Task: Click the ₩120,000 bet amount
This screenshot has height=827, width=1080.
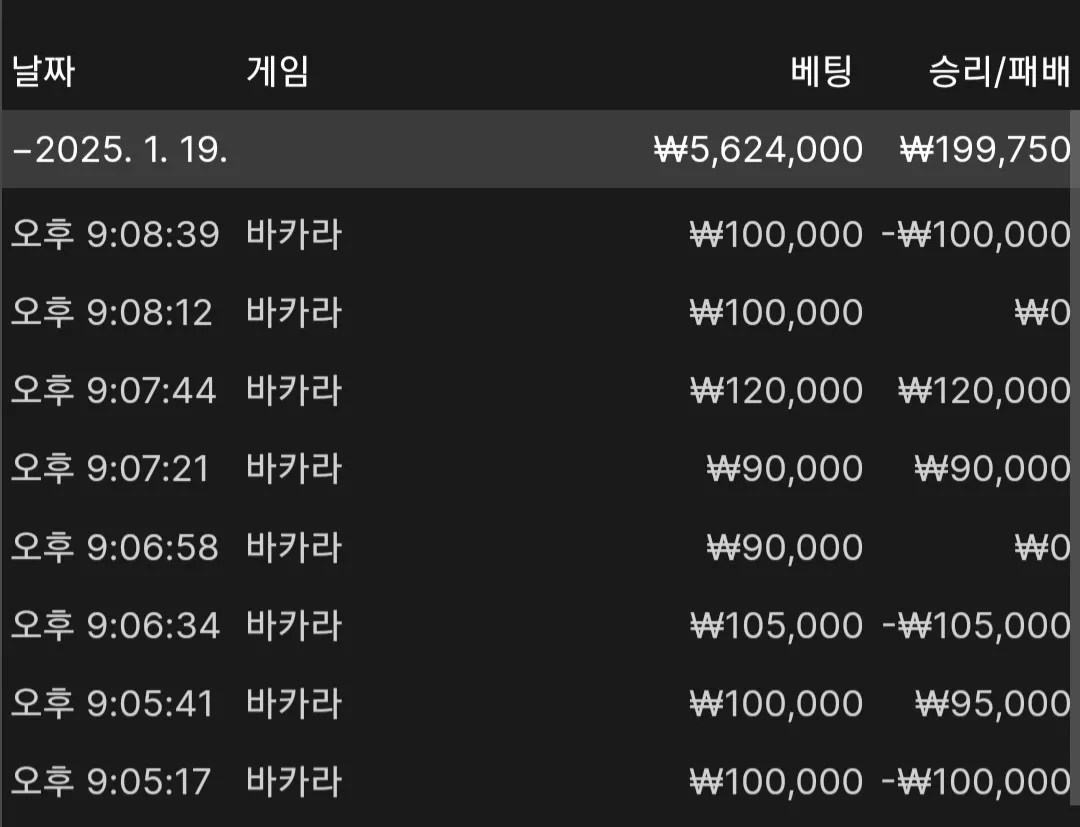Action: pos(776,390)
